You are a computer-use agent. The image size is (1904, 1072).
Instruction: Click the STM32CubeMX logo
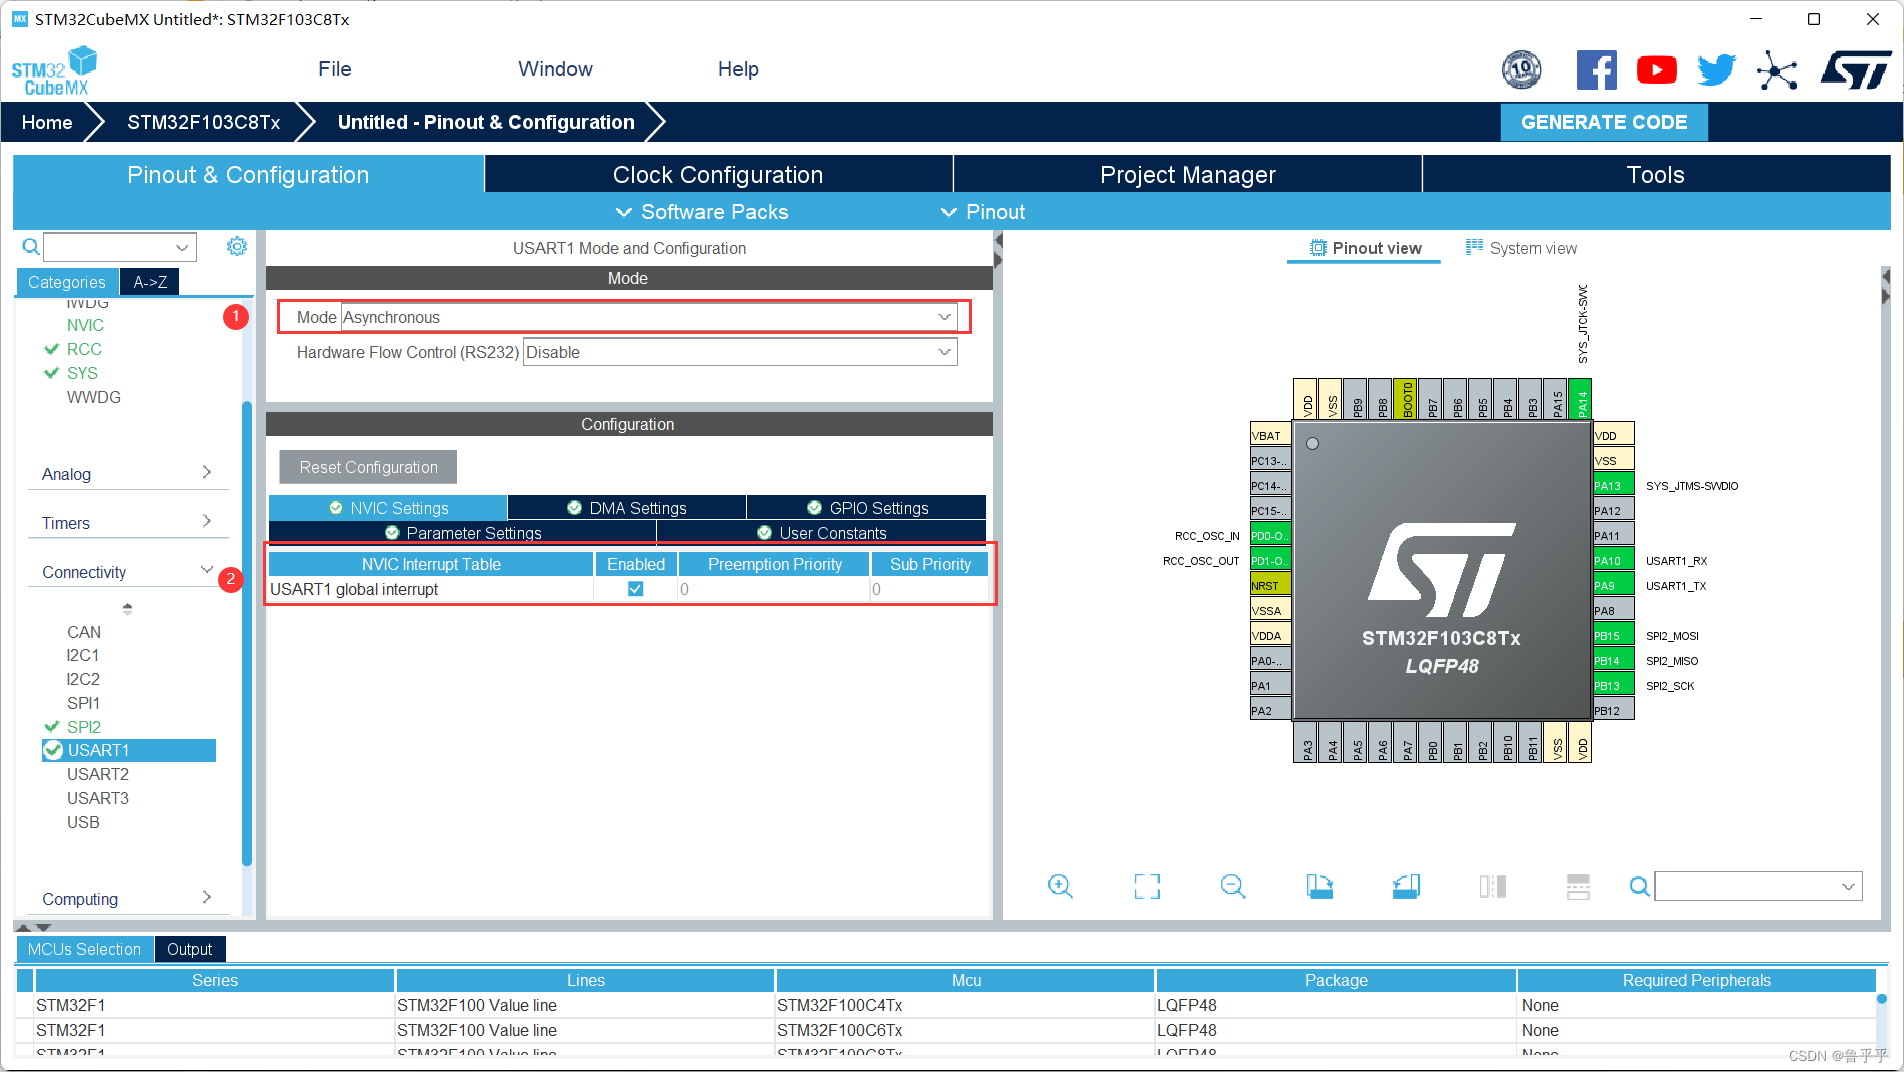click(x=55, y=70)
